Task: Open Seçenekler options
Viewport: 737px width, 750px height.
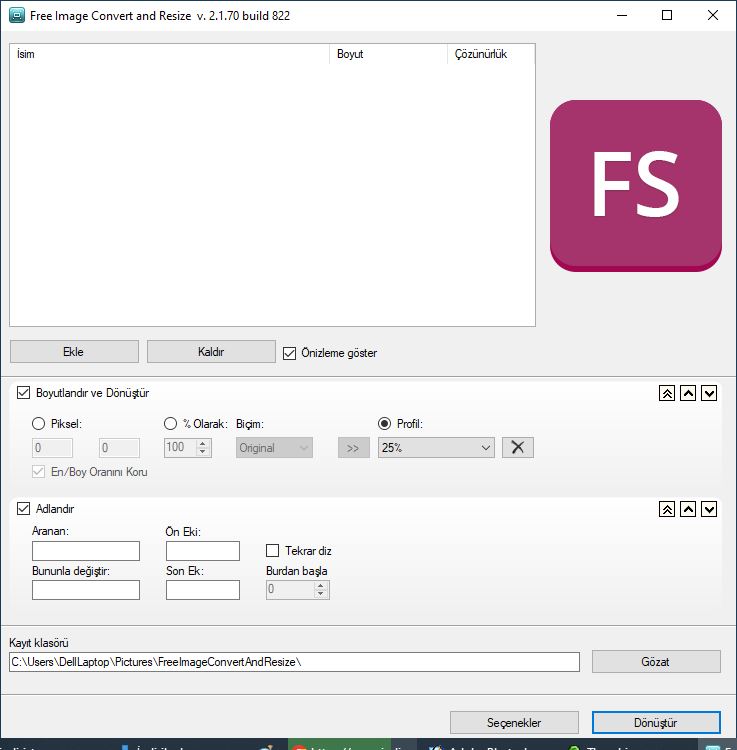Action: pyautogui.click(x=514, y=722)
